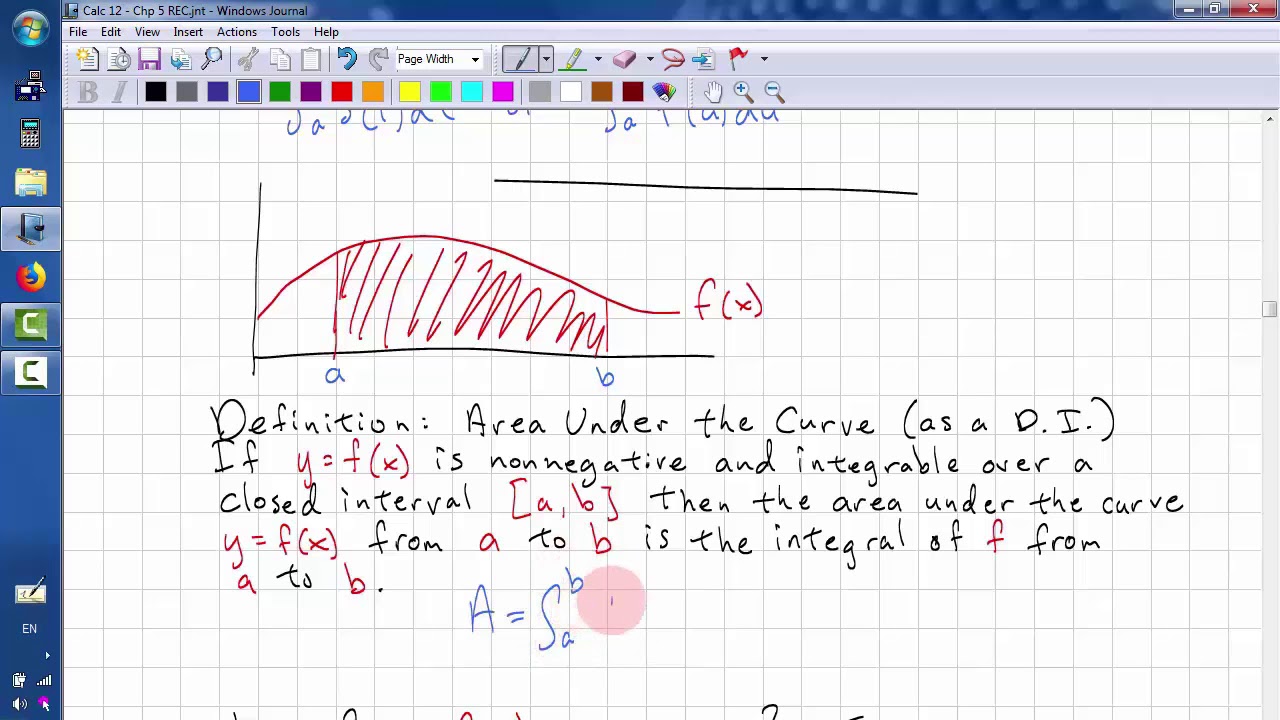This screenshot has width=1280, height=720.
Task: Click the Paste clipboard icon
Action: point(311,59)
